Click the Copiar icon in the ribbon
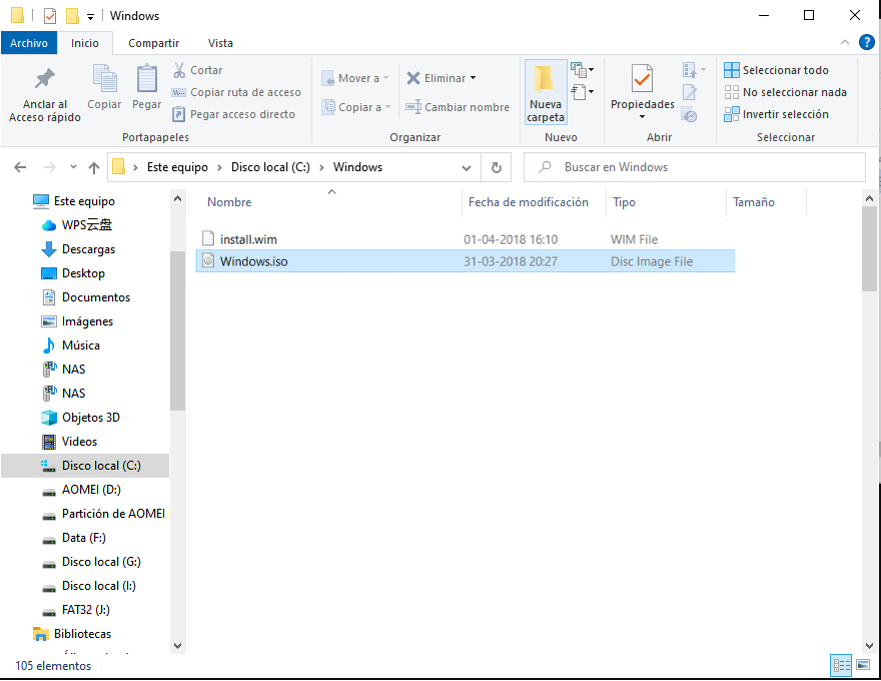Screen dimensions: 881x681 coord(104,90)
